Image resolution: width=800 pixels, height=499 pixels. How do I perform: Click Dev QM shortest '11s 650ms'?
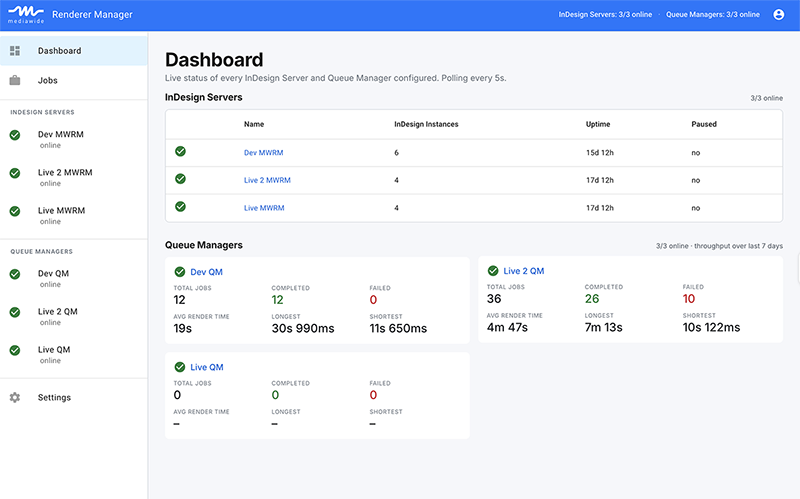398,328
